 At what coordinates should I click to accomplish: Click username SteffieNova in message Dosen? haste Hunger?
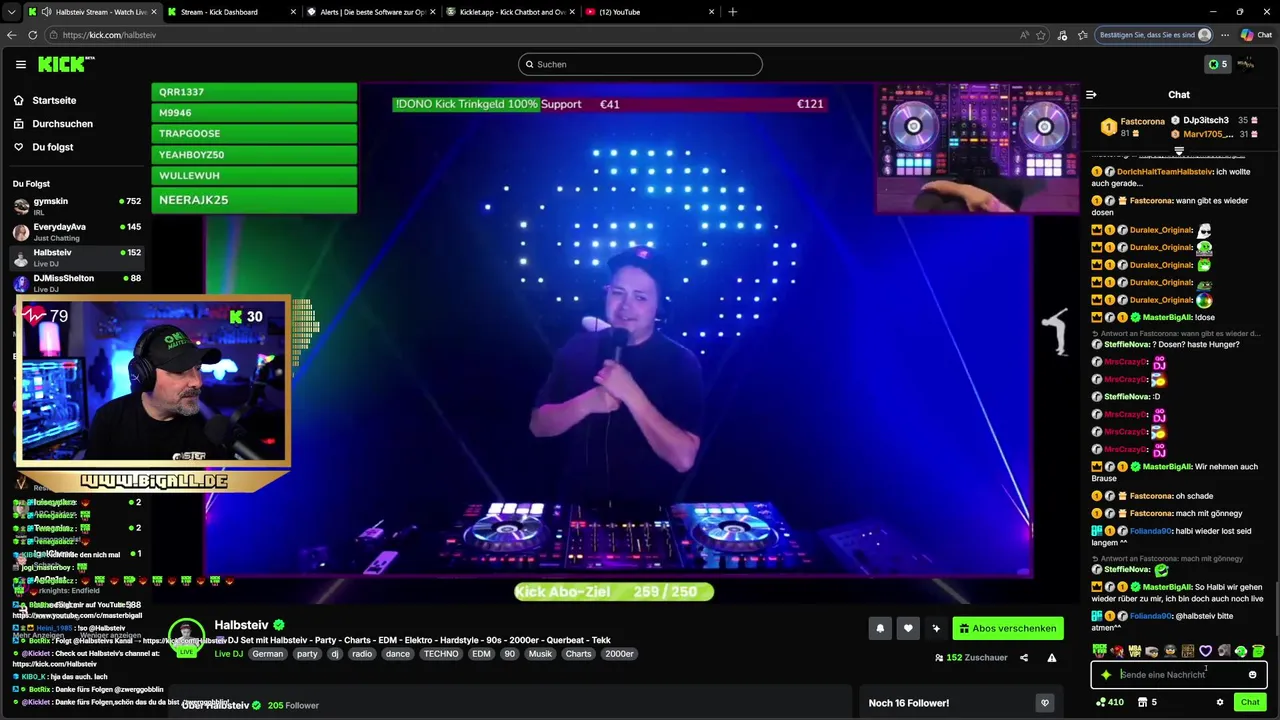click(1124, 345)
